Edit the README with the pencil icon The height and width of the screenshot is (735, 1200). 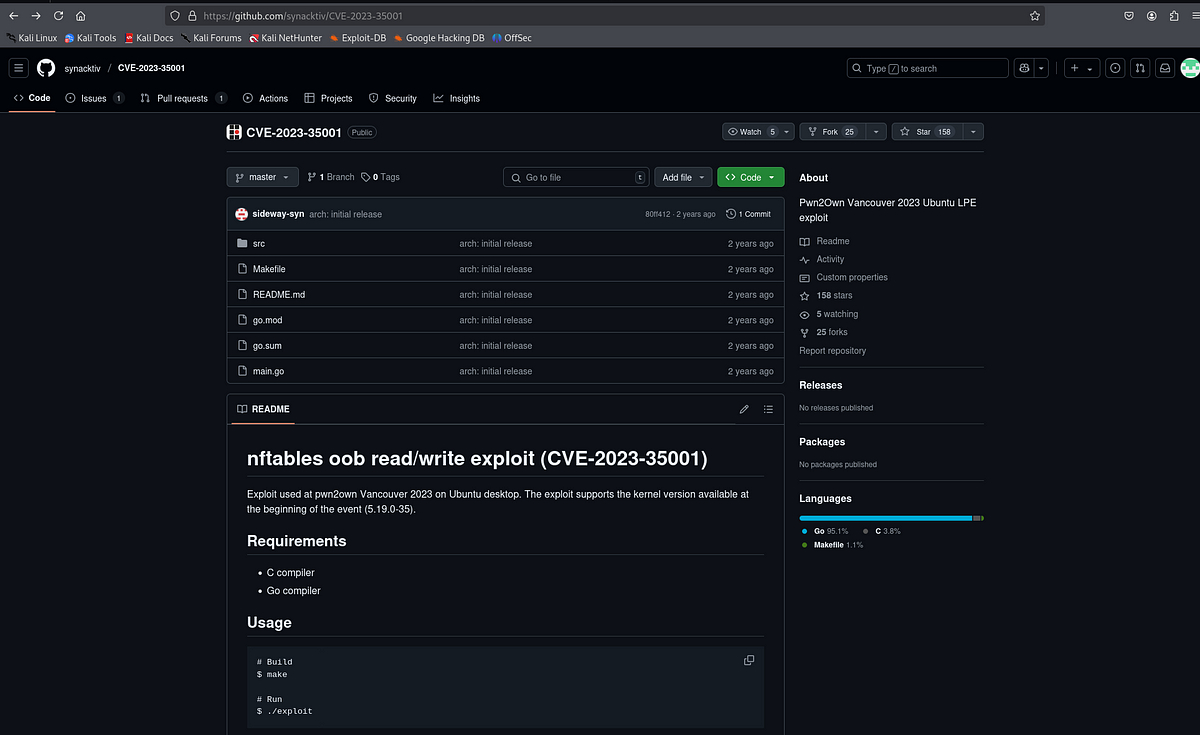[744, 409]
